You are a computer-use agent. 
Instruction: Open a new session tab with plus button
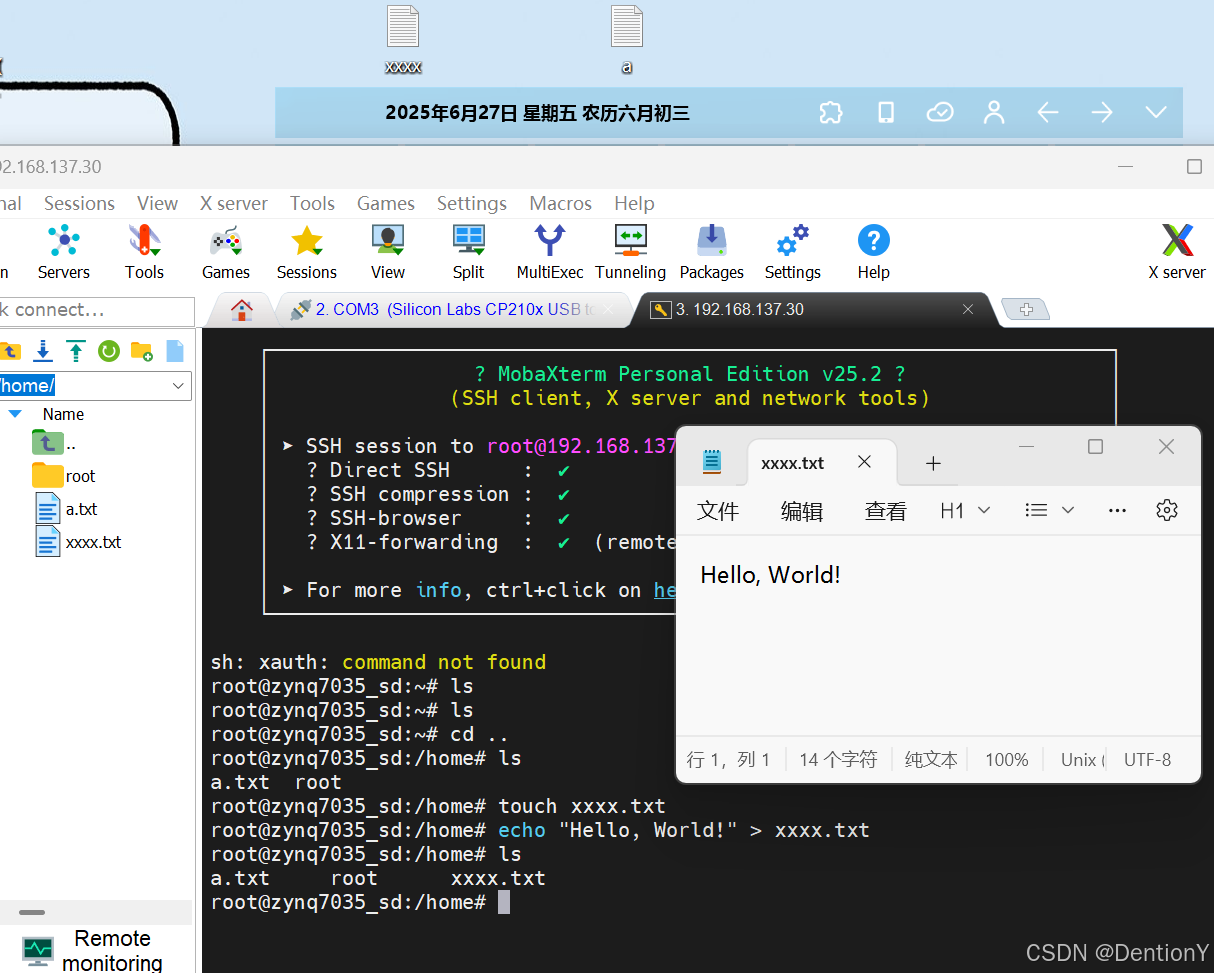point(1026,309)
